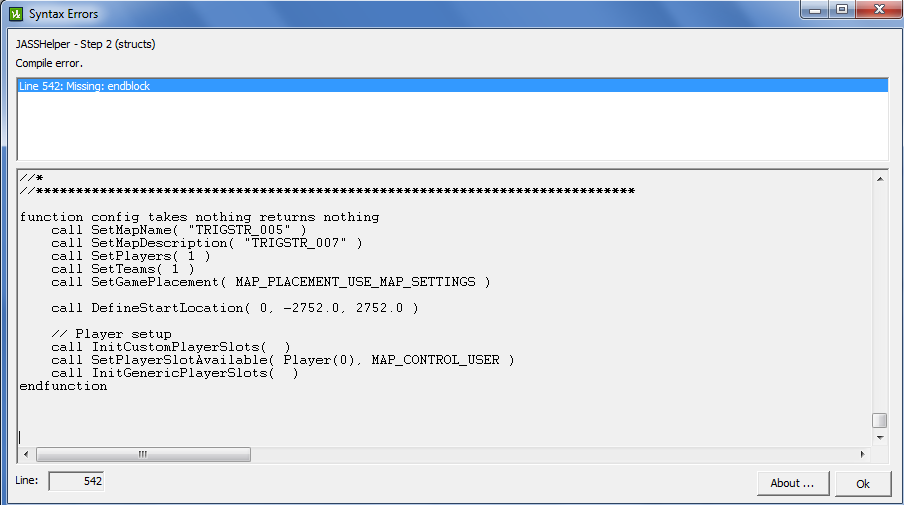Click the endfunction line in code

click(x=63, y=386)
